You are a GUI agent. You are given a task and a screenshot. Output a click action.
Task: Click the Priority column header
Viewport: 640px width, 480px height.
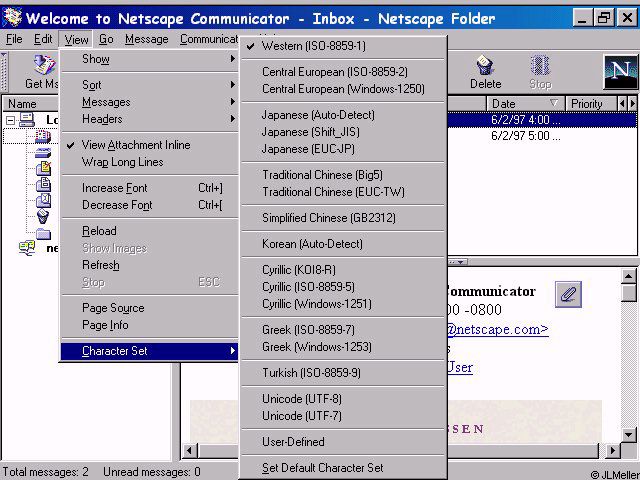pos(590,104)
